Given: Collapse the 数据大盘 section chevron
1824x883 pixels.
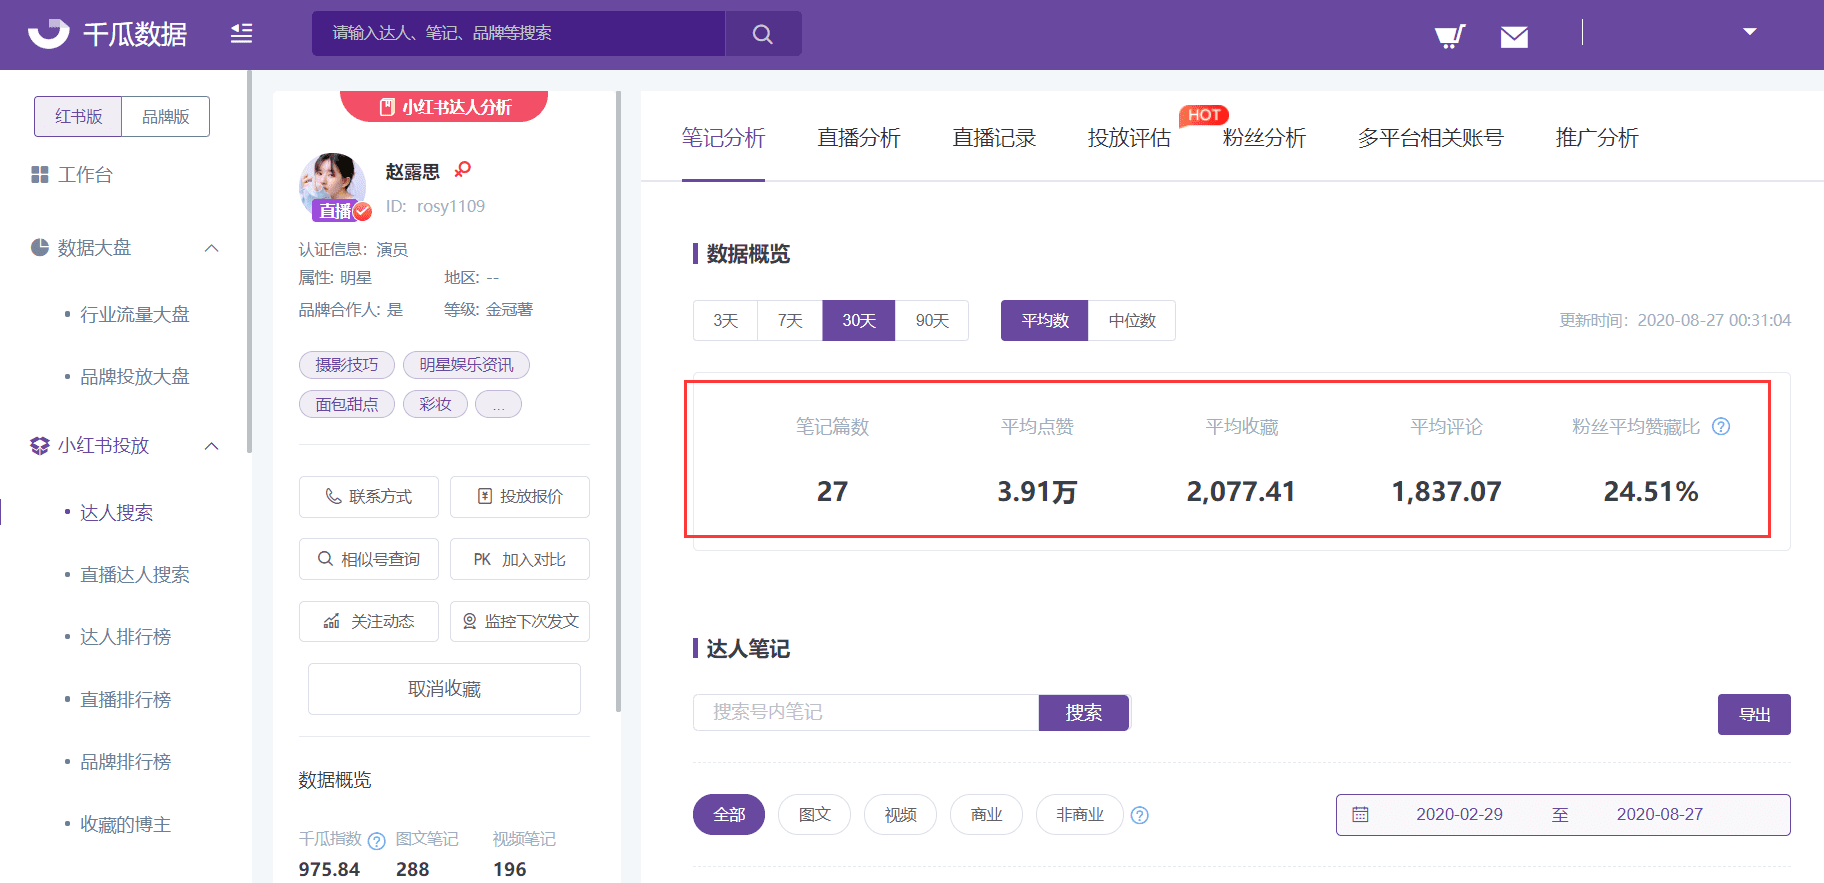Looking at the screenshot, I should [x=212, y=248].
